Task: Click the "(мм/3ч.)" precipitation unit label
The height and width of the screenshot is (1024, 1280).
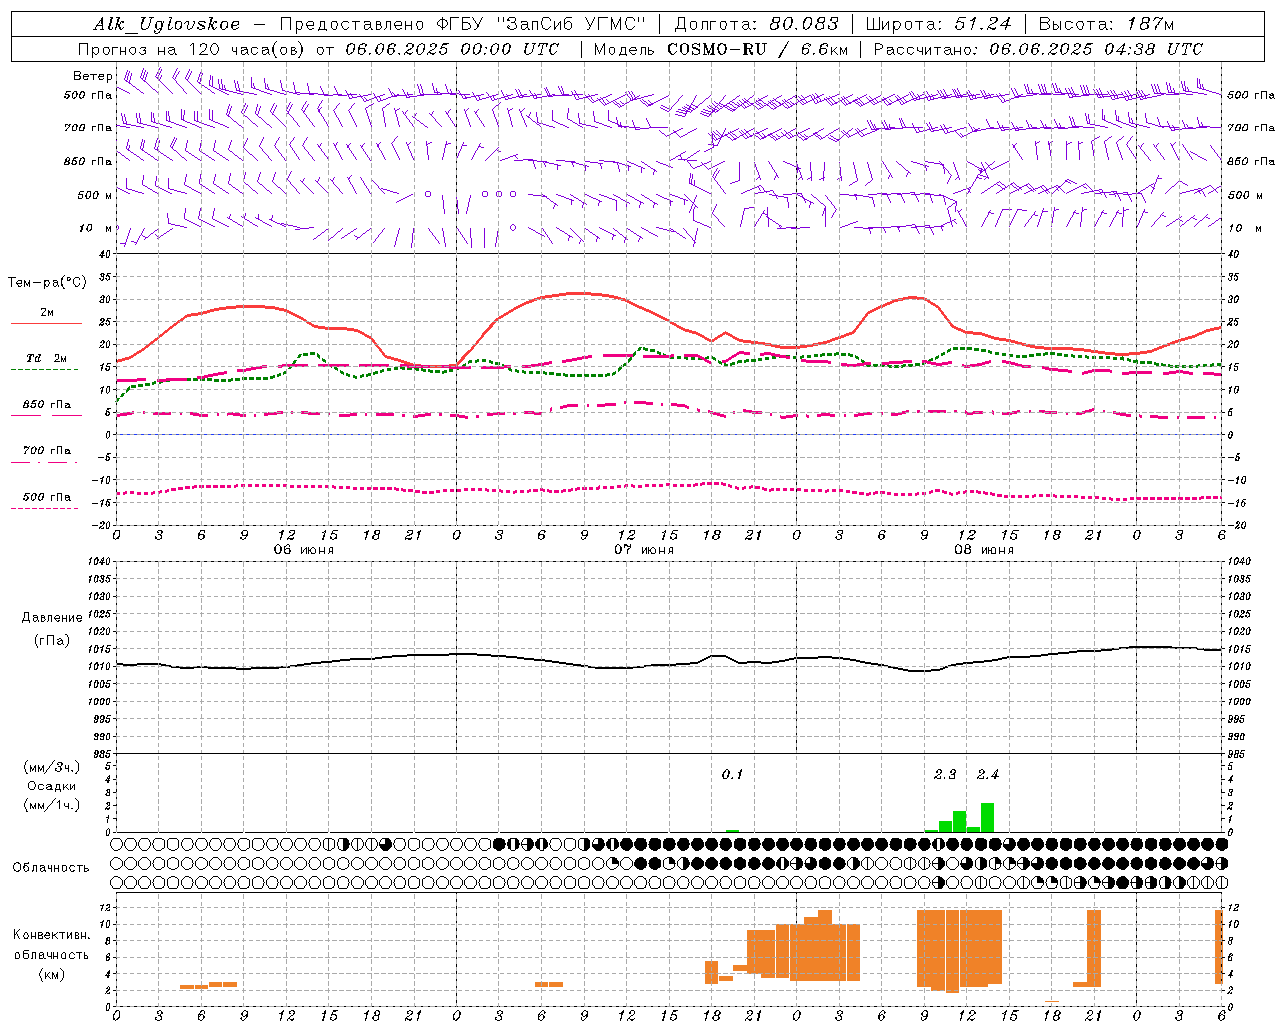Action: click(x=51, y=767)
